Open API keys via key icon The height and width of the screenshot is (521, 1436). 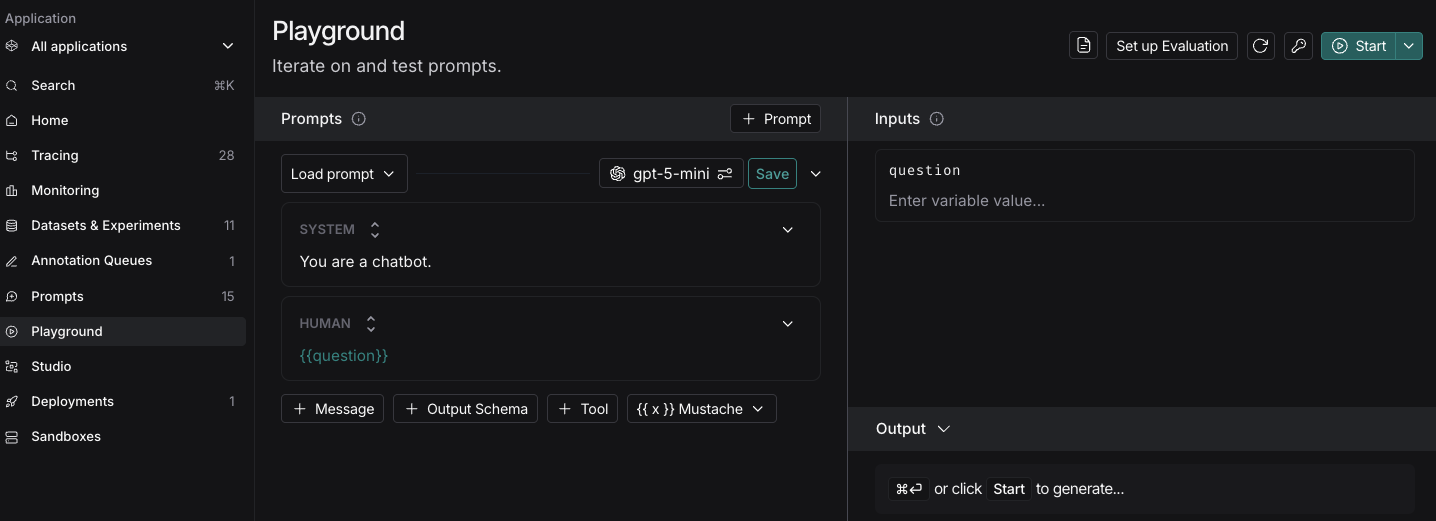[x=1298, y=46]
